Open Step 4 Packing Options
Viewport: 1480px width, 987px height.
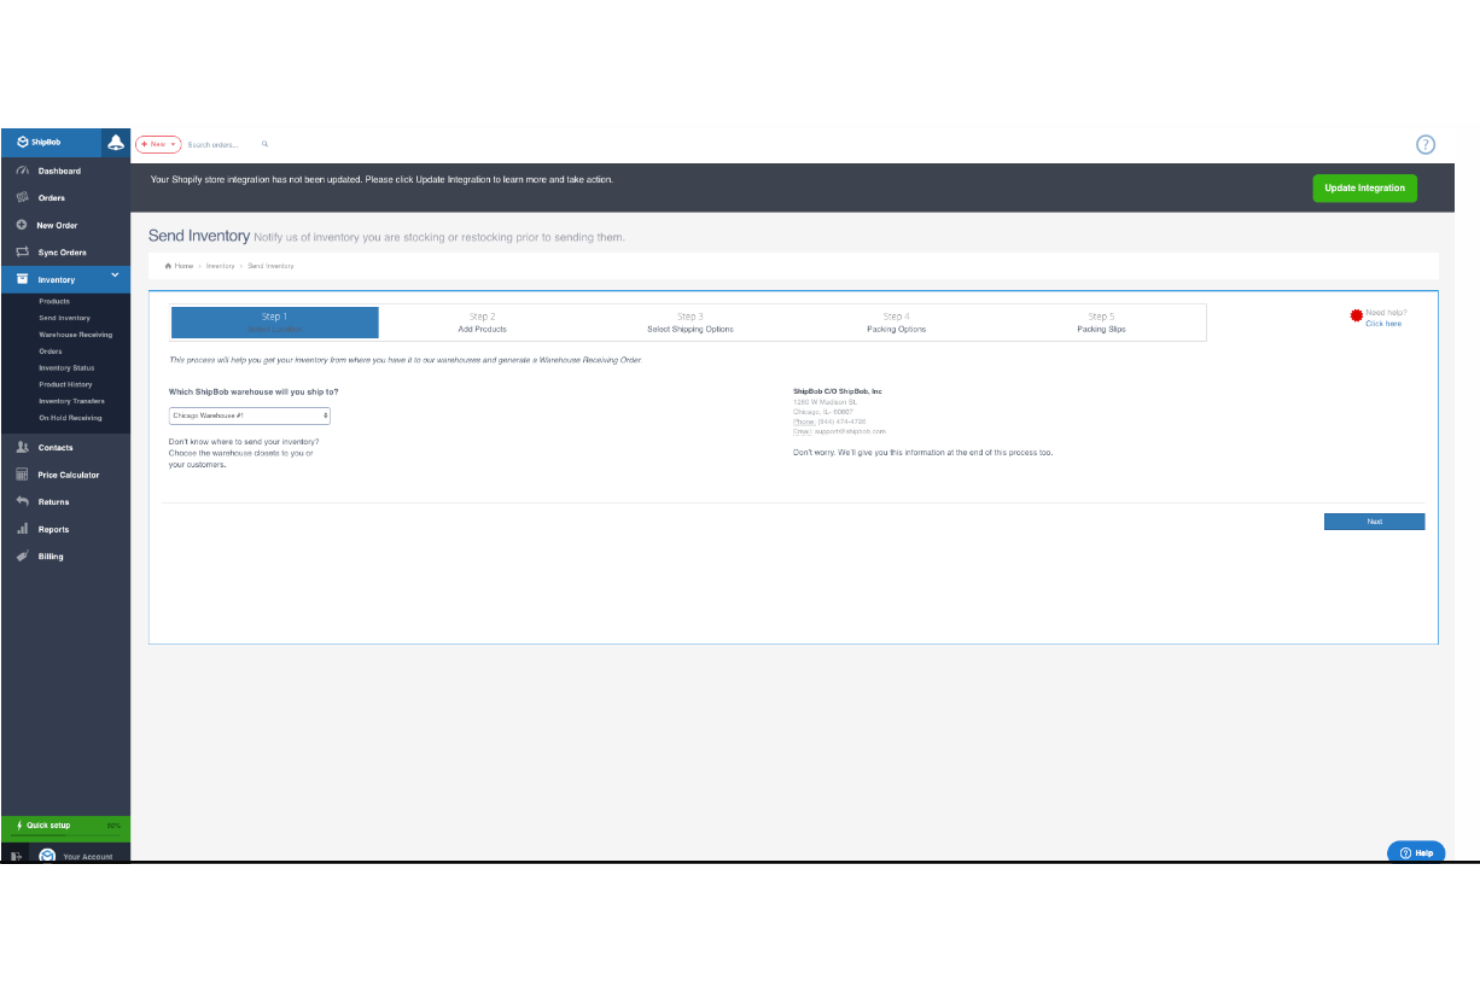click(x=896, y=322)
